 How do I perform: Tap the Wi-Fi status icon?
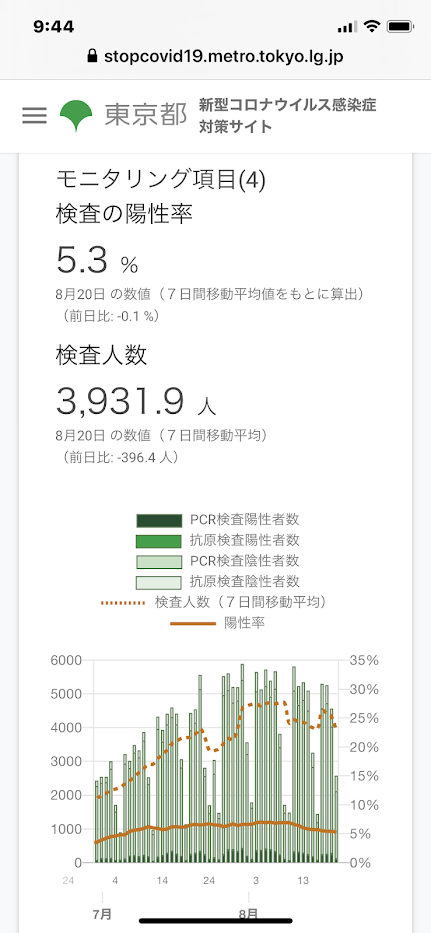[x=373, y=26]
